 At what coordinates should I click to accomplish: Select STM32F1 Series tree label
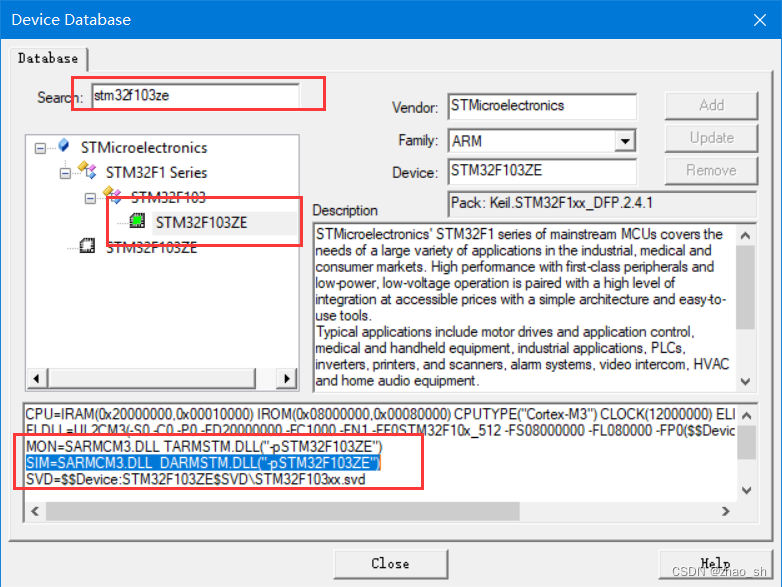[x=156, y=173]
